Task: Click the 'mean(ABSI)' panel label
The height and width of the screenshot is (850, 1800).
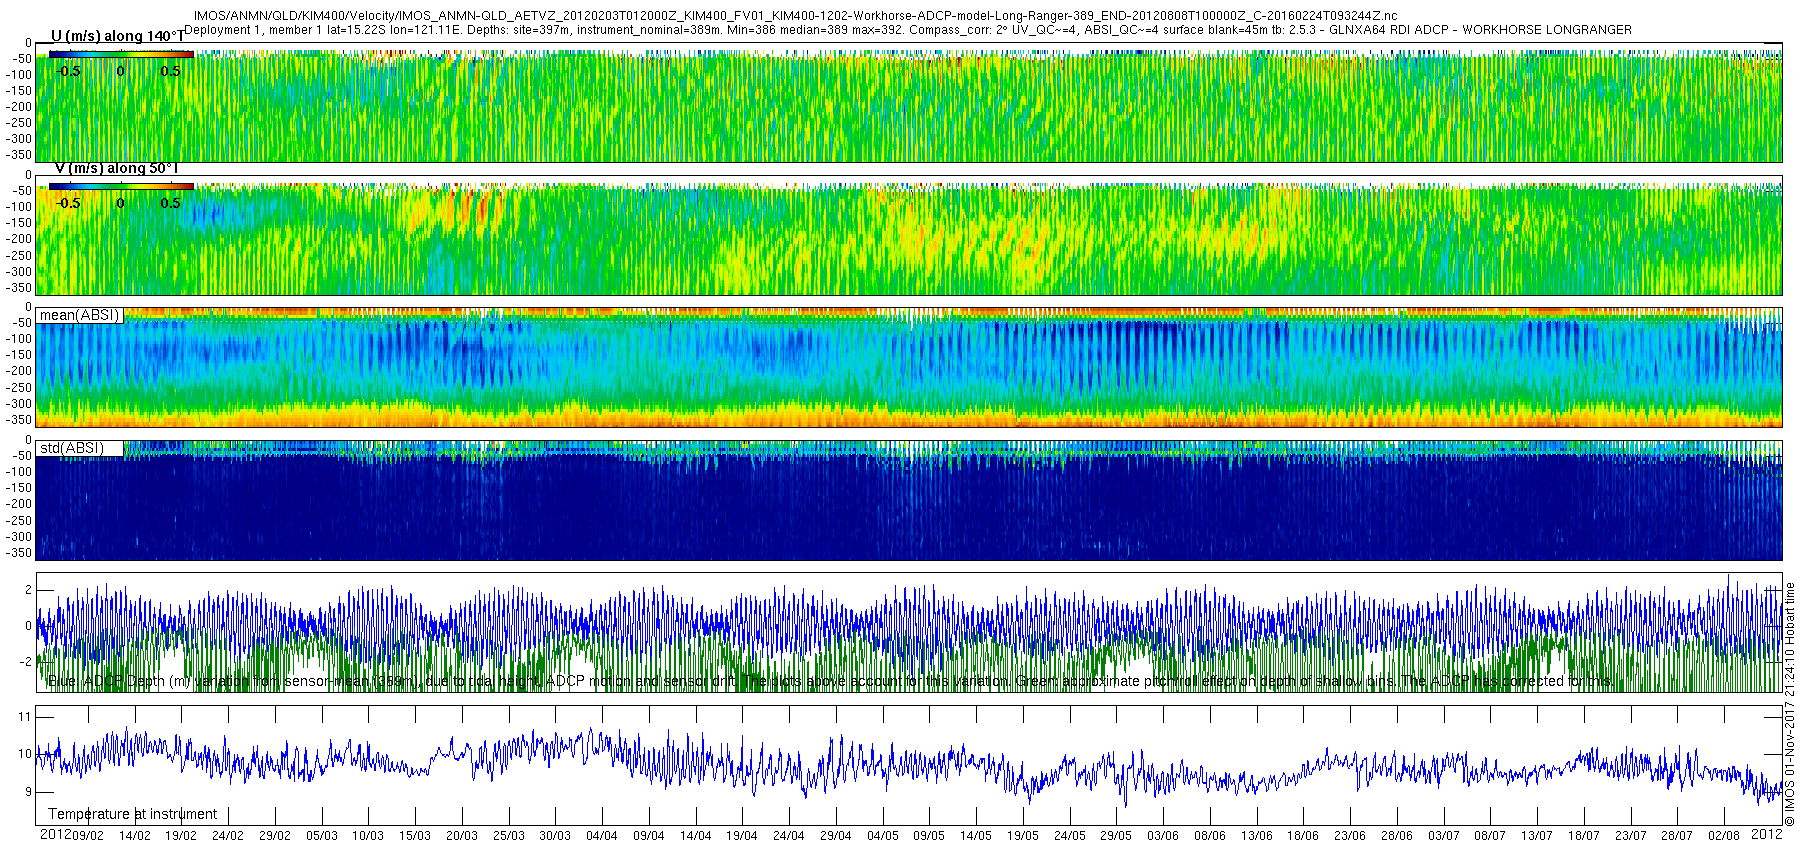Action: (x=79, y=315)
